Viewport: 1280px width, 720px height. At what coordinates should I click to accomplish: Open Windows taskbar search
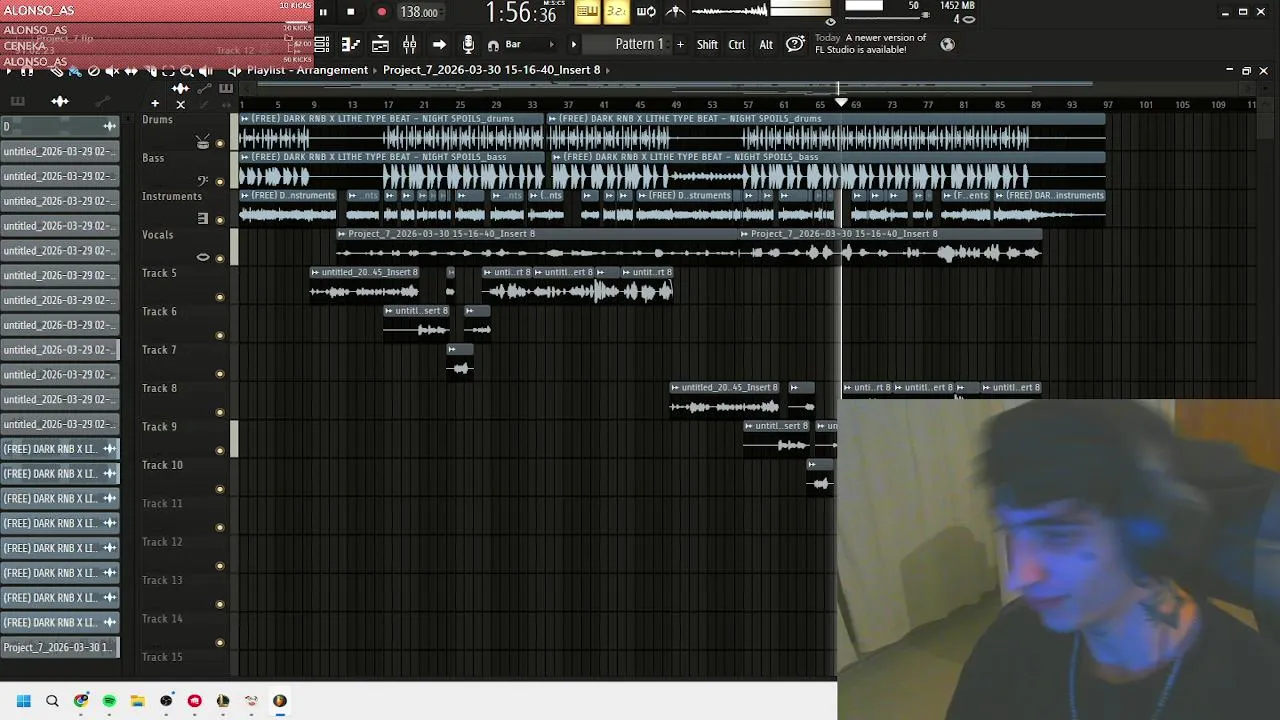pos(52,701)
